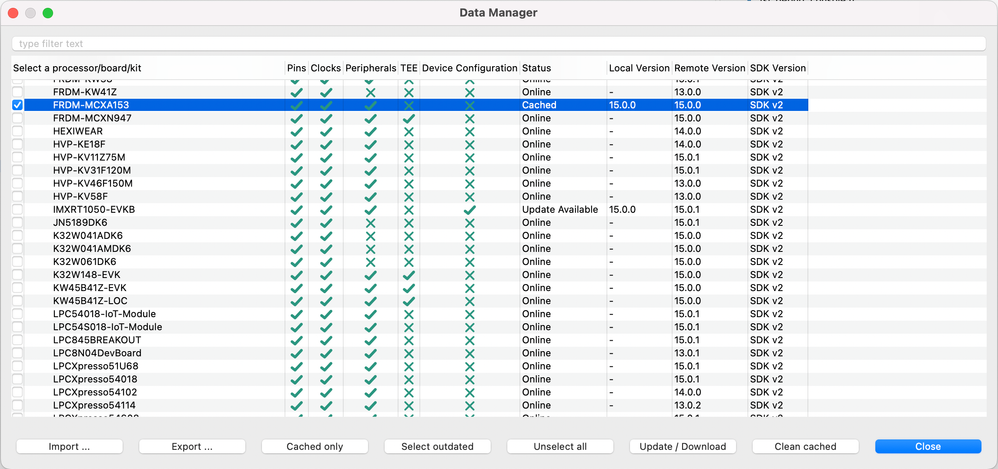
Task: Click the Peripherals cross icon for K32W061DK6
Action: tap(370, 262)
